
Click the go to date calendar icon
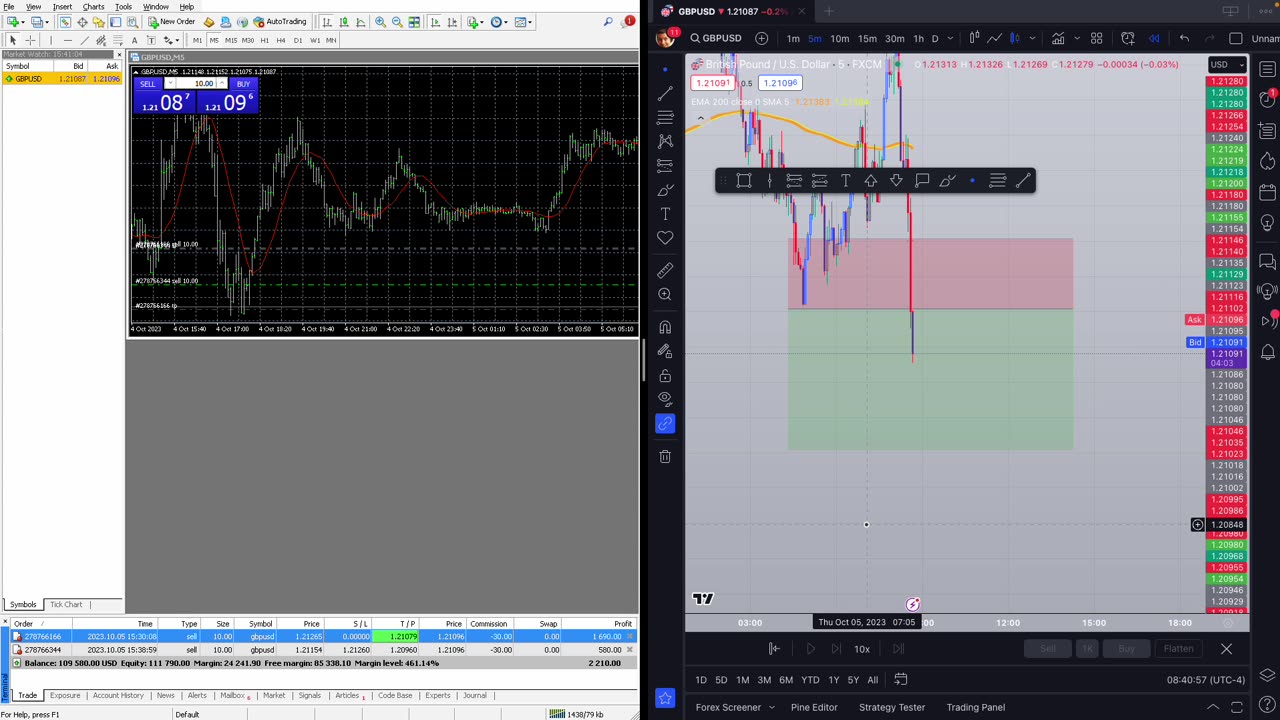click(x=900, y=680)
